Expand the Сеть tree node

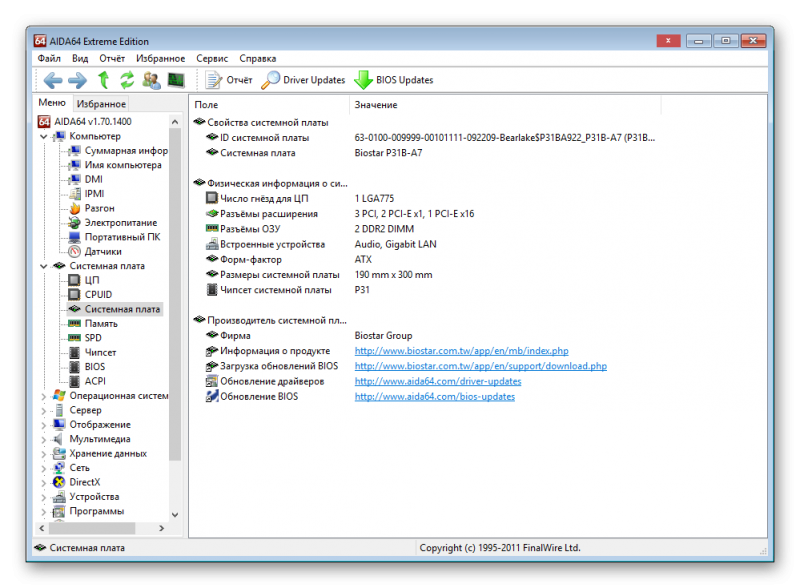coord(44,468)
